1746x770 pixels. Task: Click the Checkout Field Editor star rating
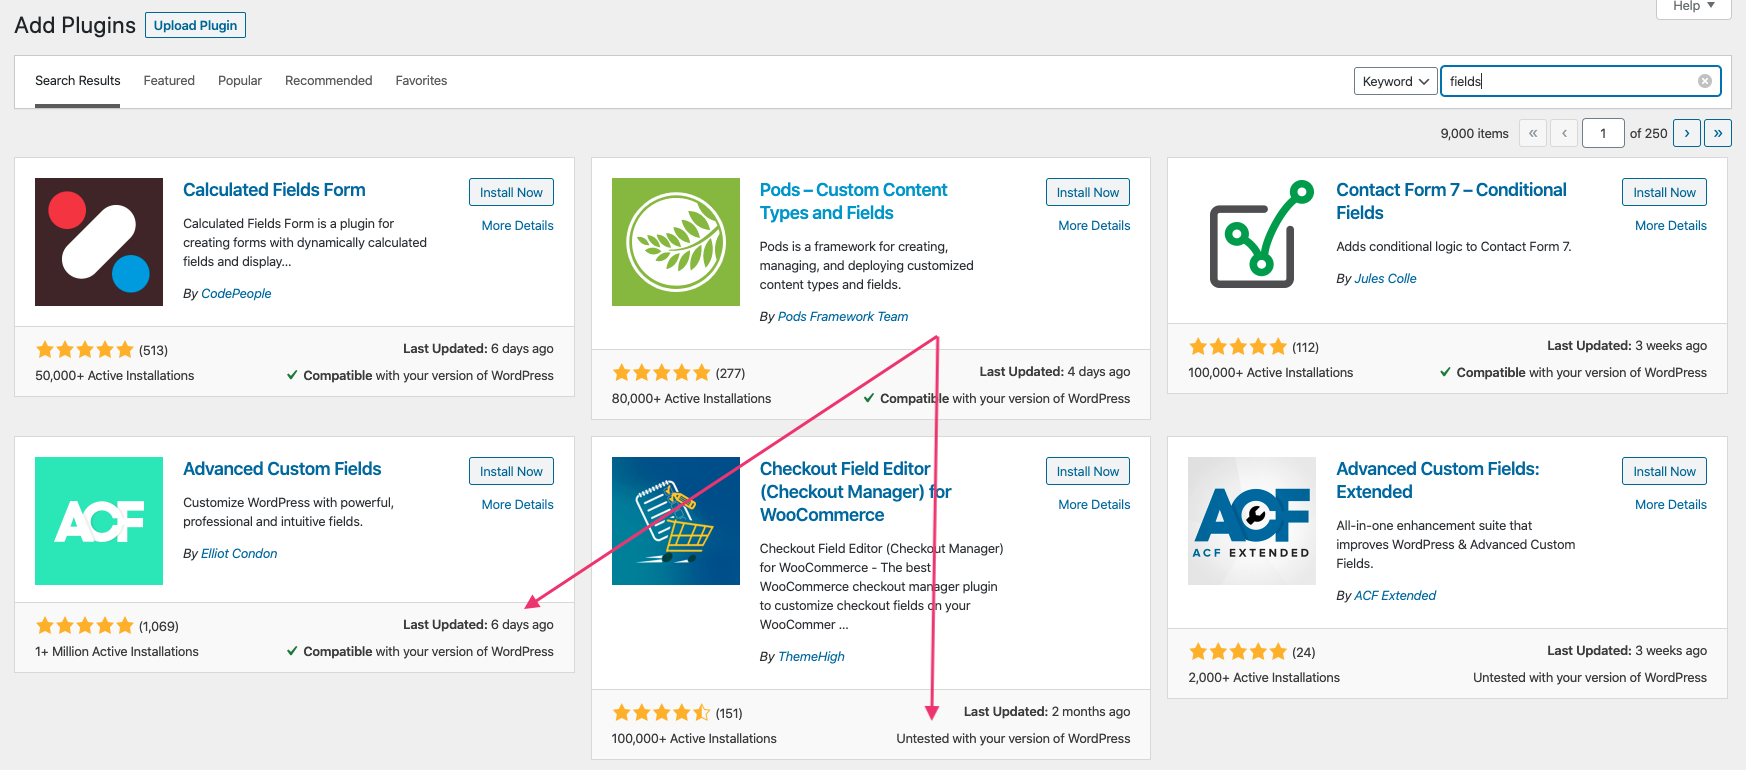(x=662, y=713)
